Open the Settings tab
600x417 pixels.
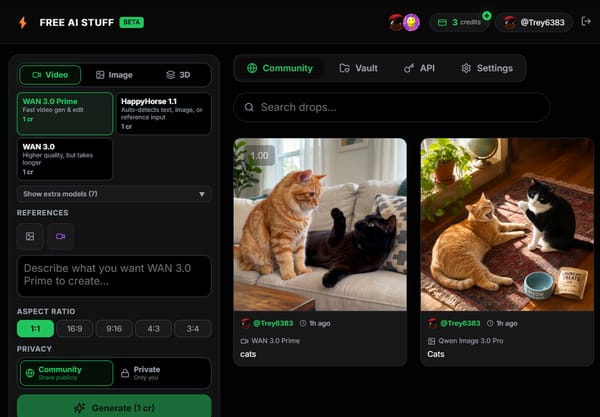pyautogui.click(x=487, y=68)
